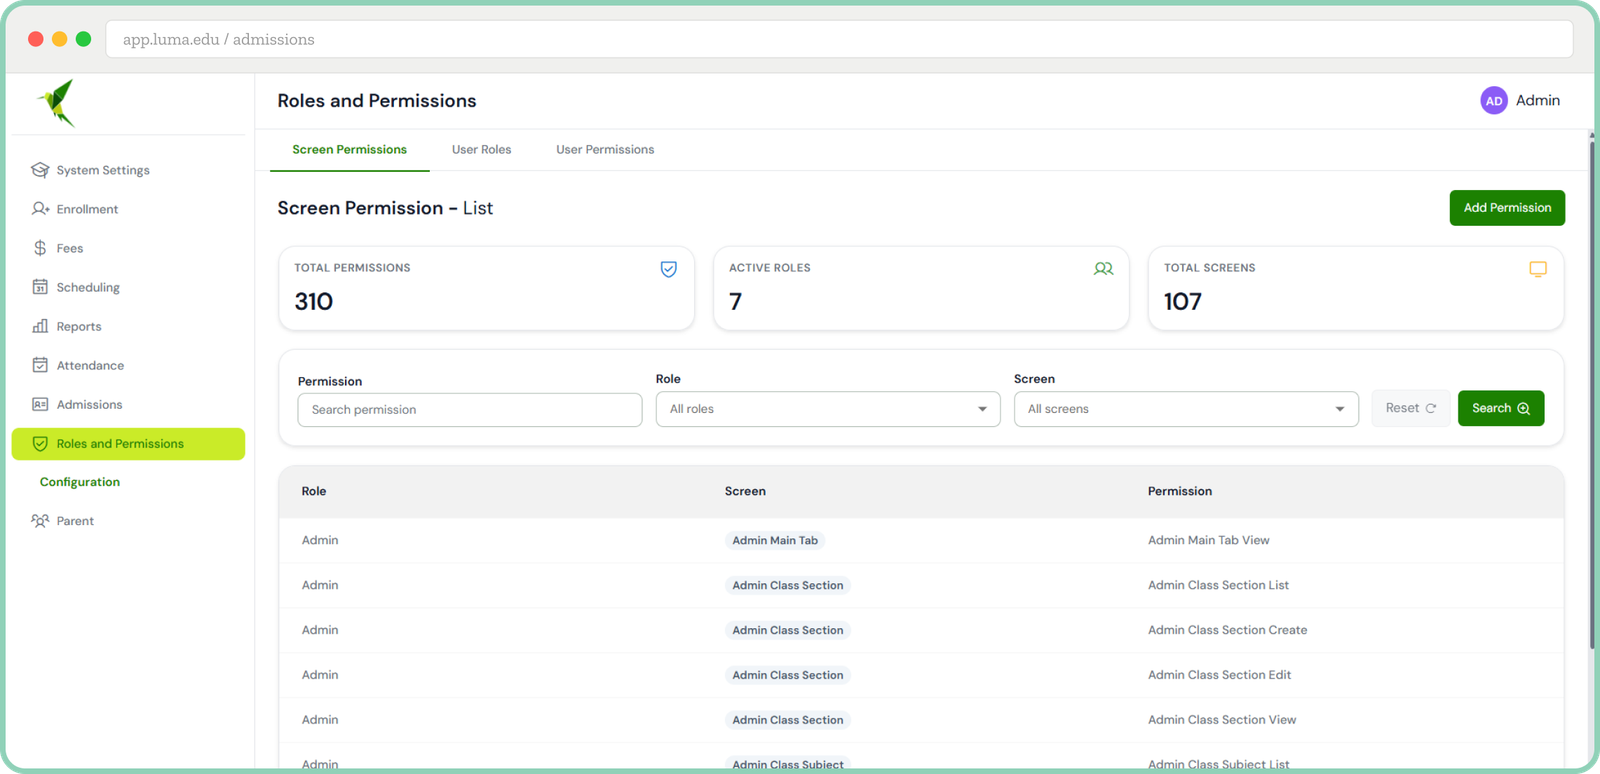Focus the Search permission input field
This screenshot has width=1600, height=774.
coord(470,410)
